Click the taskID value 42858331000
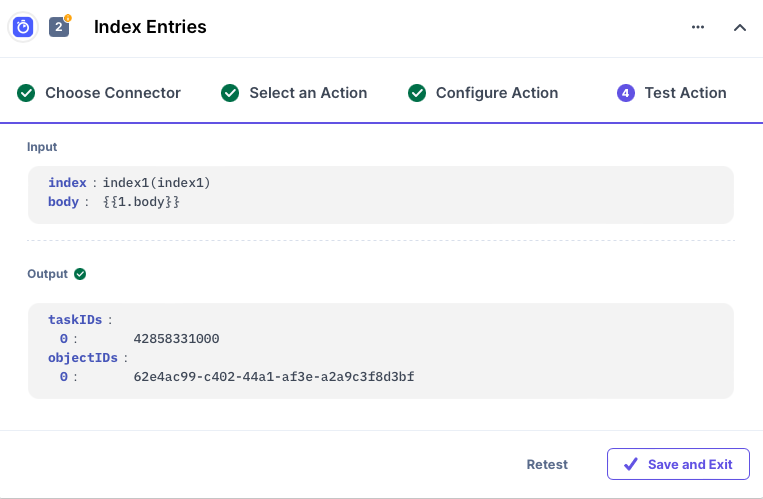The height and width of the screenshot is (499, 763). tap(176, 339)
